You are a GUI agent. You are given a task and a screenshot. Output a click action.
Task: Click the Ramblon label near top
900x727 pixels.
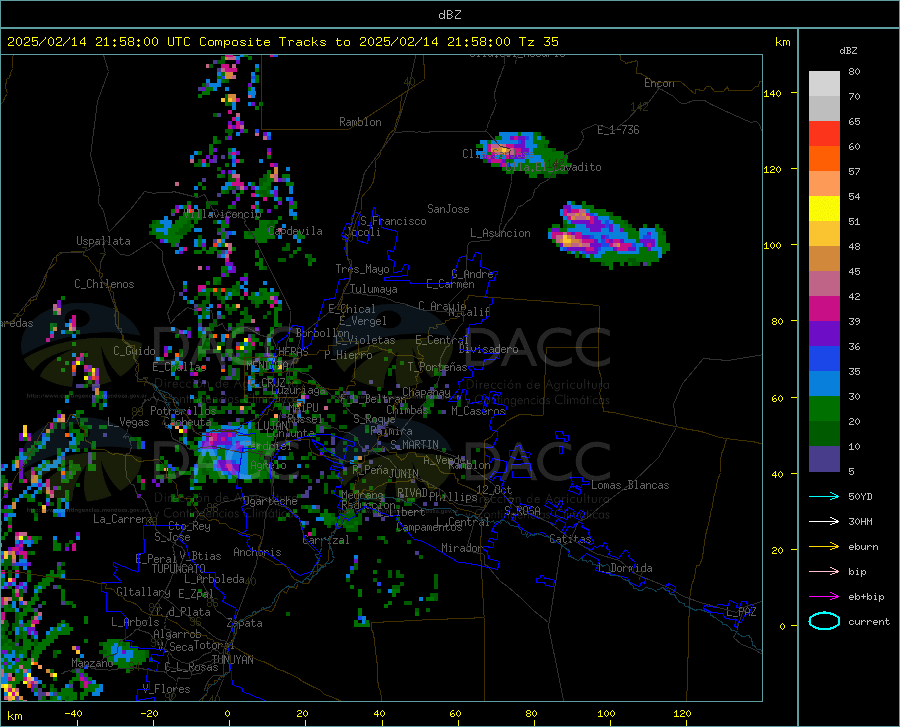tap(360, 122)
